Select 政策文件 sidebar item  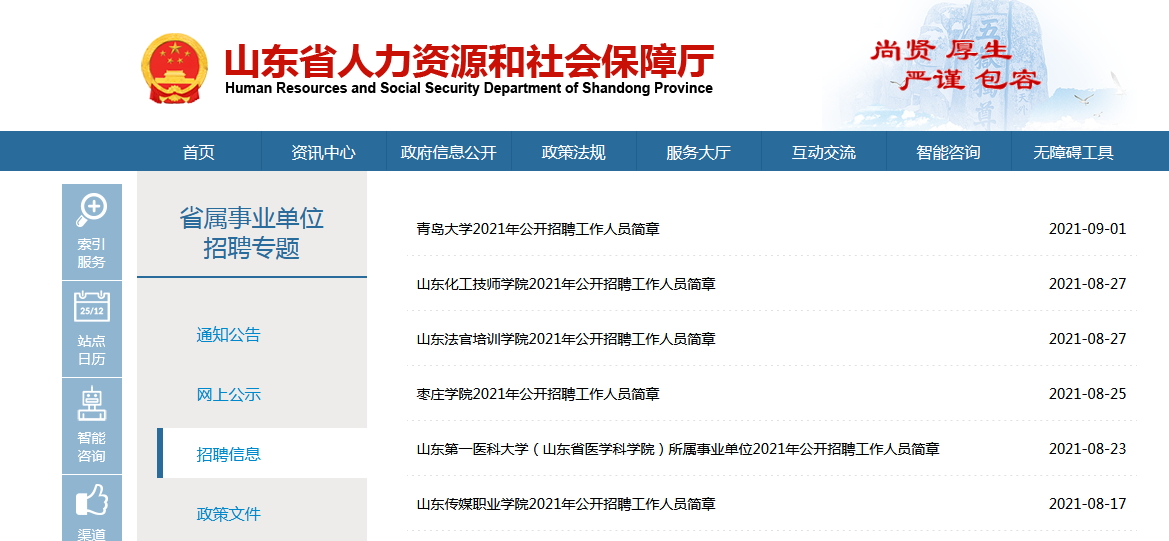[x=228, y=514]
